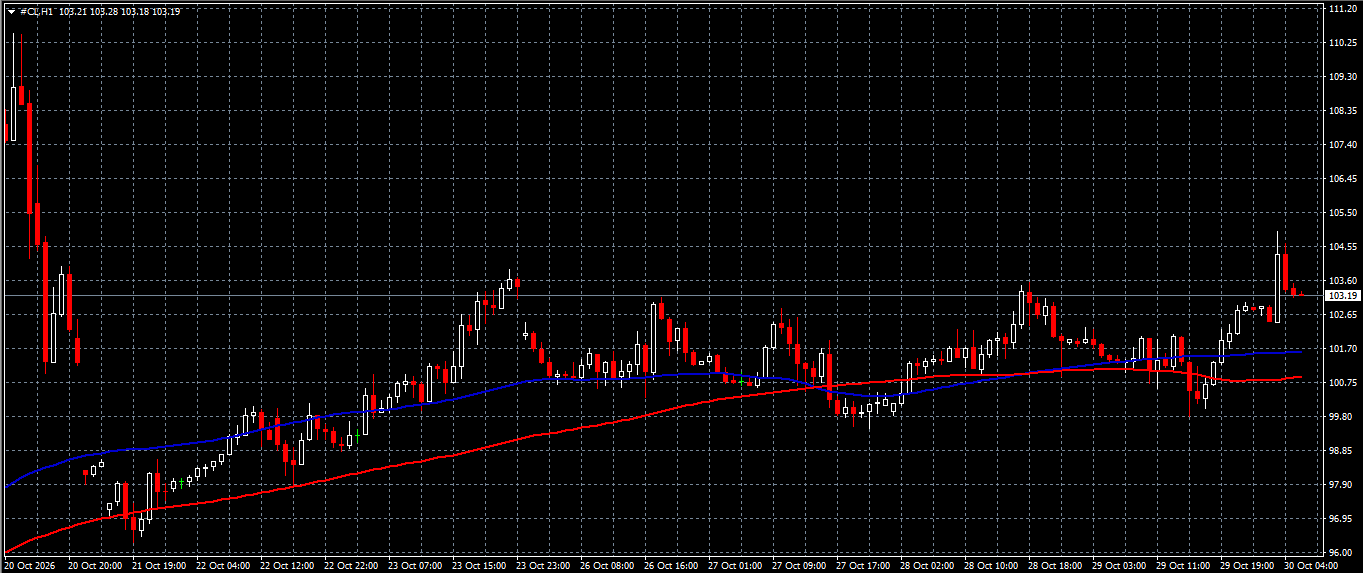
Task: Click the 23 Oct 23:00 time label
Action: point(544,565)
